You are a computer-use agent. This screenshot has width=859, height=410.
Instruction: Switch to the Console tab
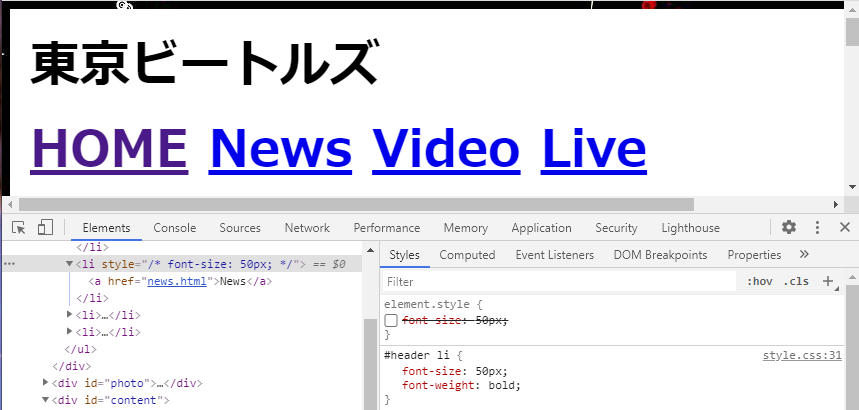tap(174, 228)
